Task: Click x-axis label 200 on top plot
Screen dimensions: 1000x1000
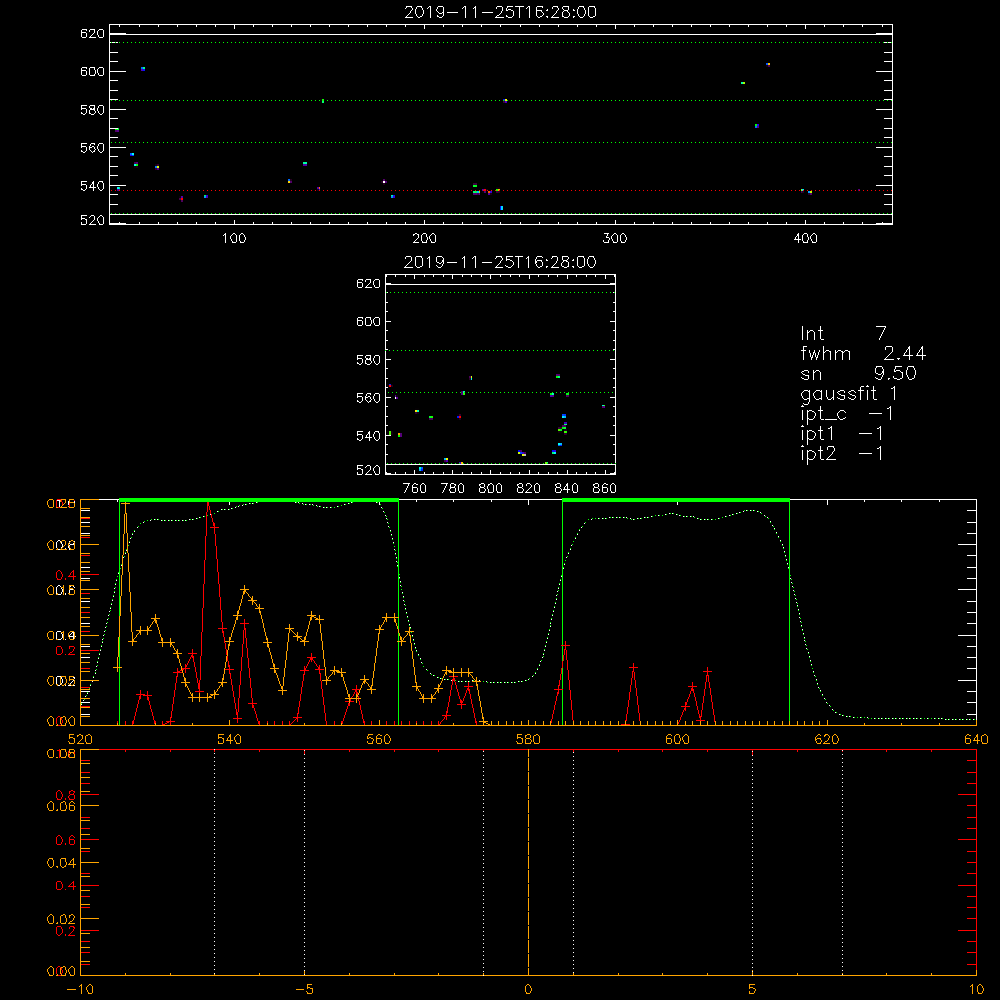Action: click(424, 239)
